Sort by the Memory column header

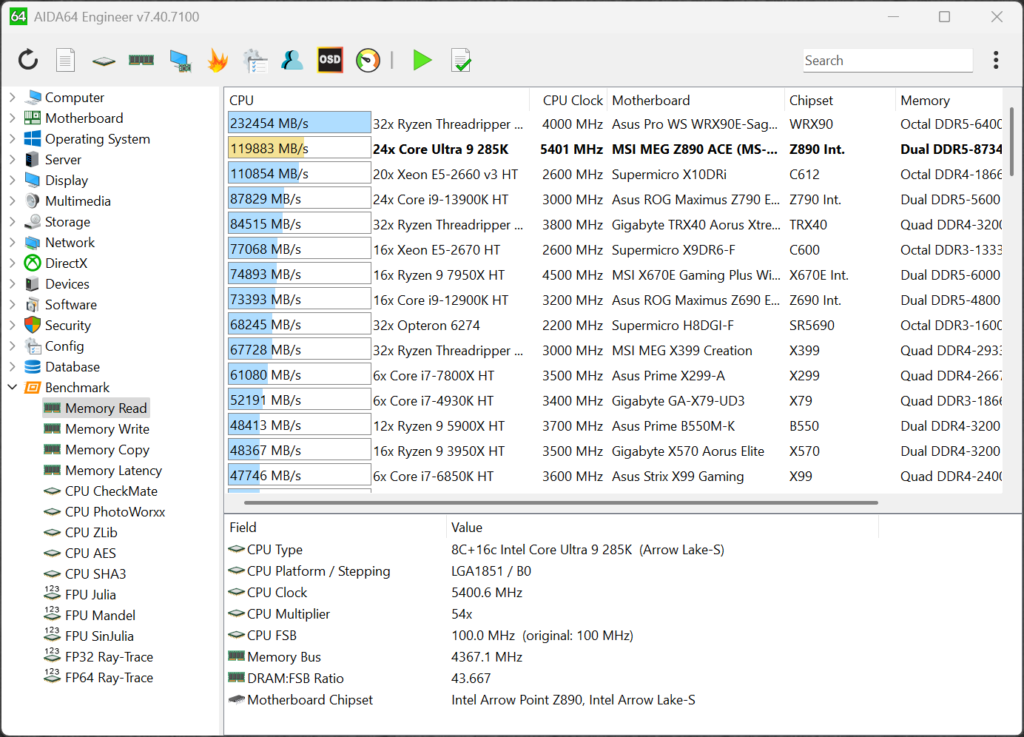949,100
